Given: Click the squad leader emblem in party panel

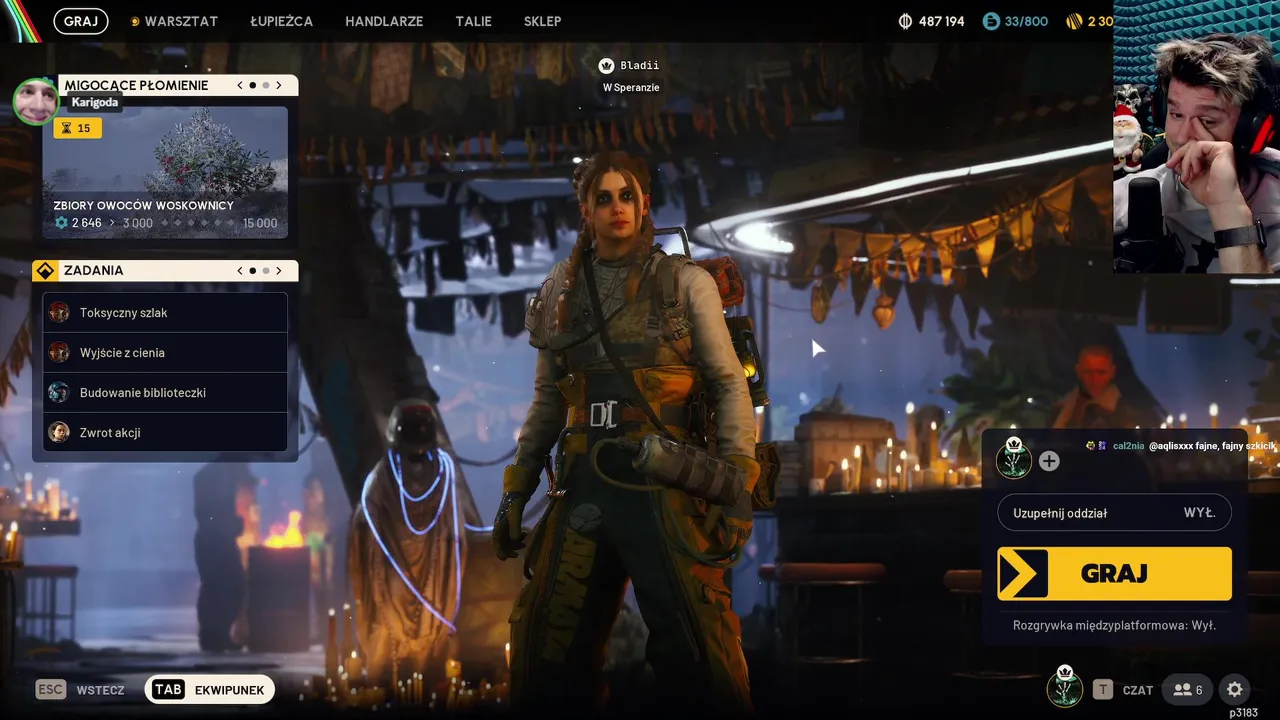Looking at the screenshot, I should (1014, 459).
